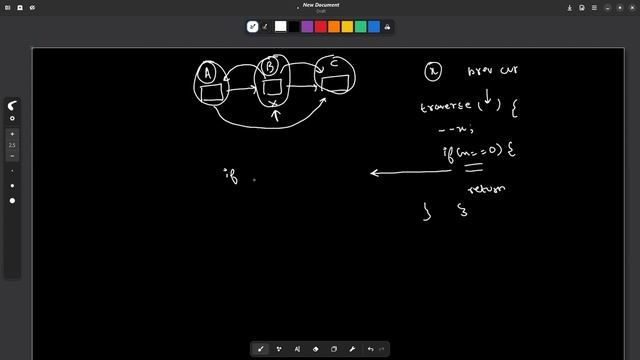Image resolution: width=640 pixels, height=360 pixels.
Task: Pick the yellow color swatch
Action: pos(347,27)
